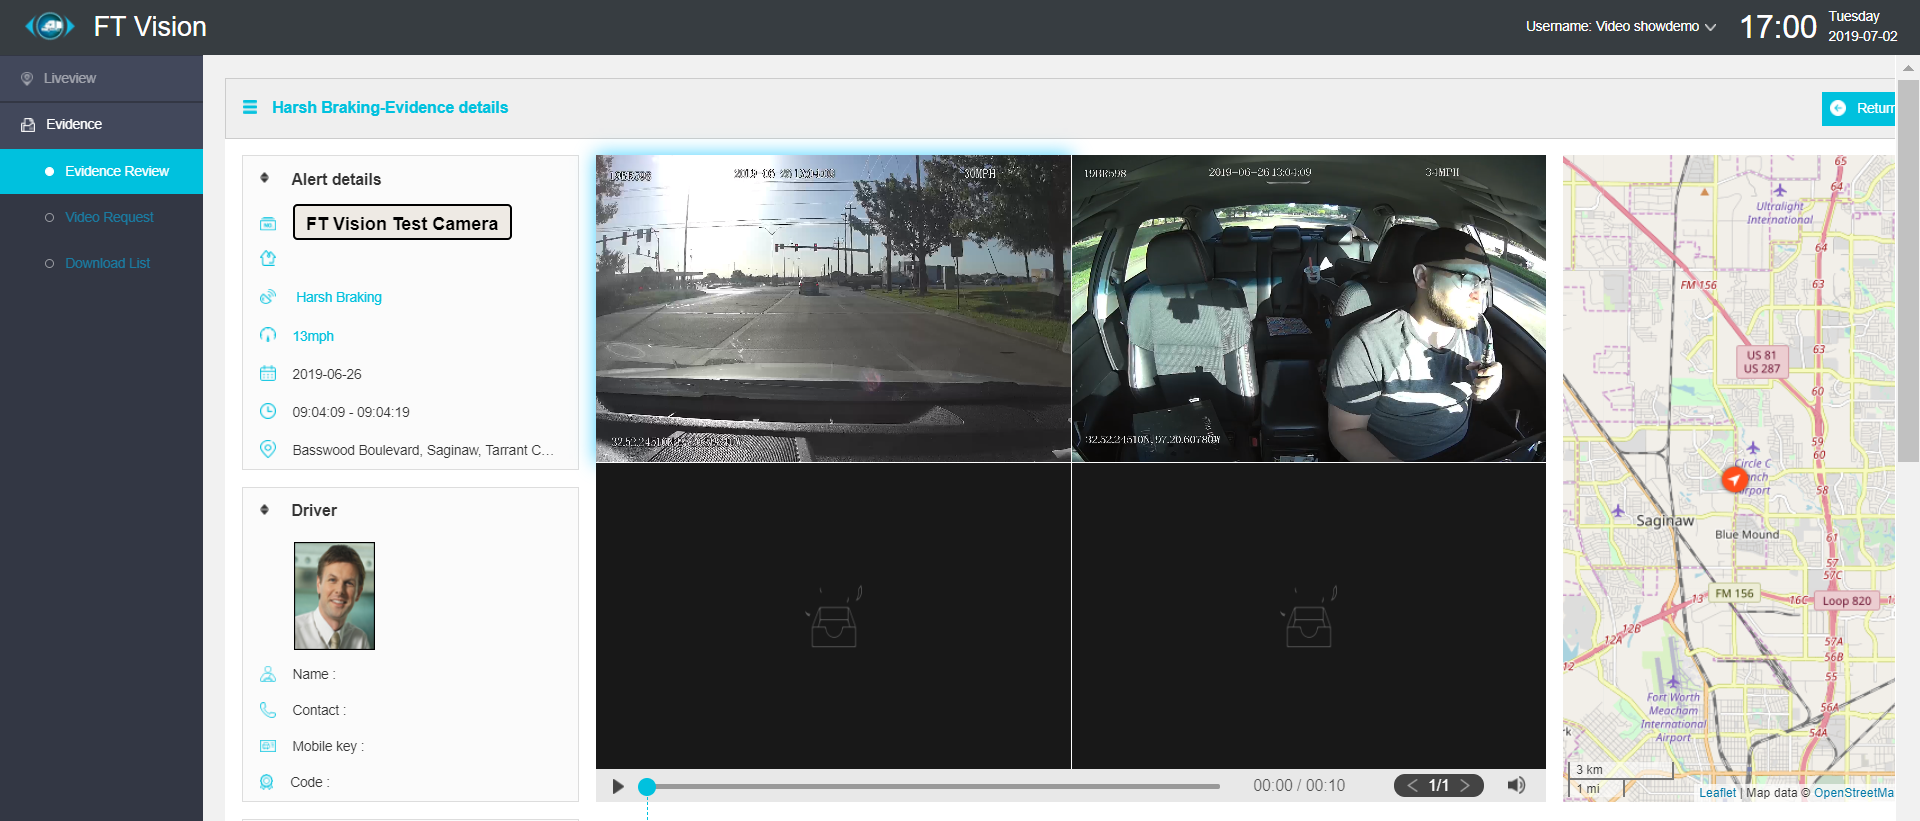Click the driver photo thumbnail
Viewport: 1920px width, 821px height.
[334, 596]
